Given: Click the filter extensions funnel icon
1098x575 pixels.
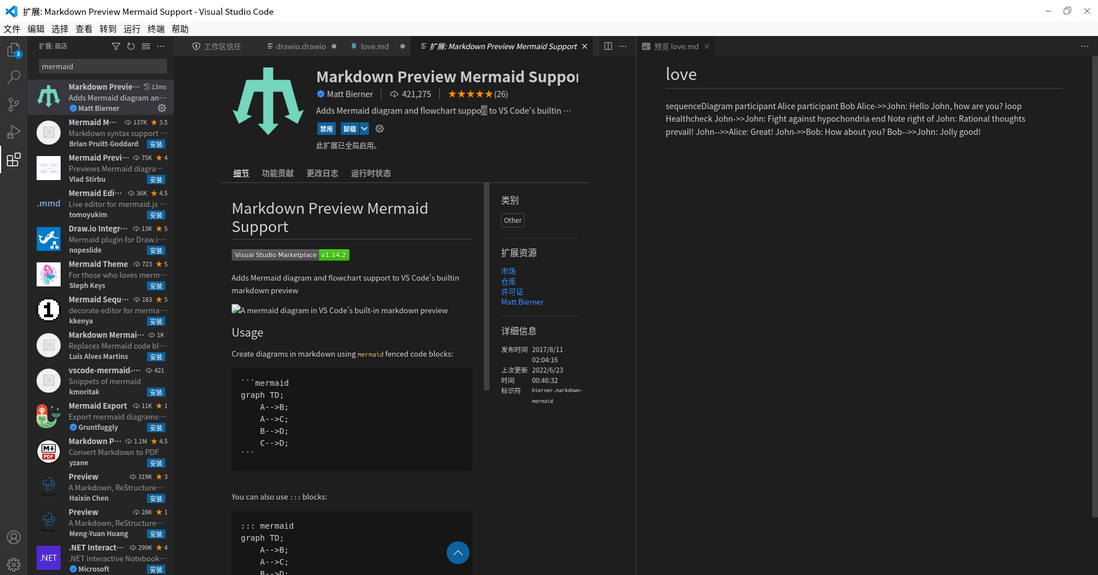Looking at the screenshot, I should 116,46.
